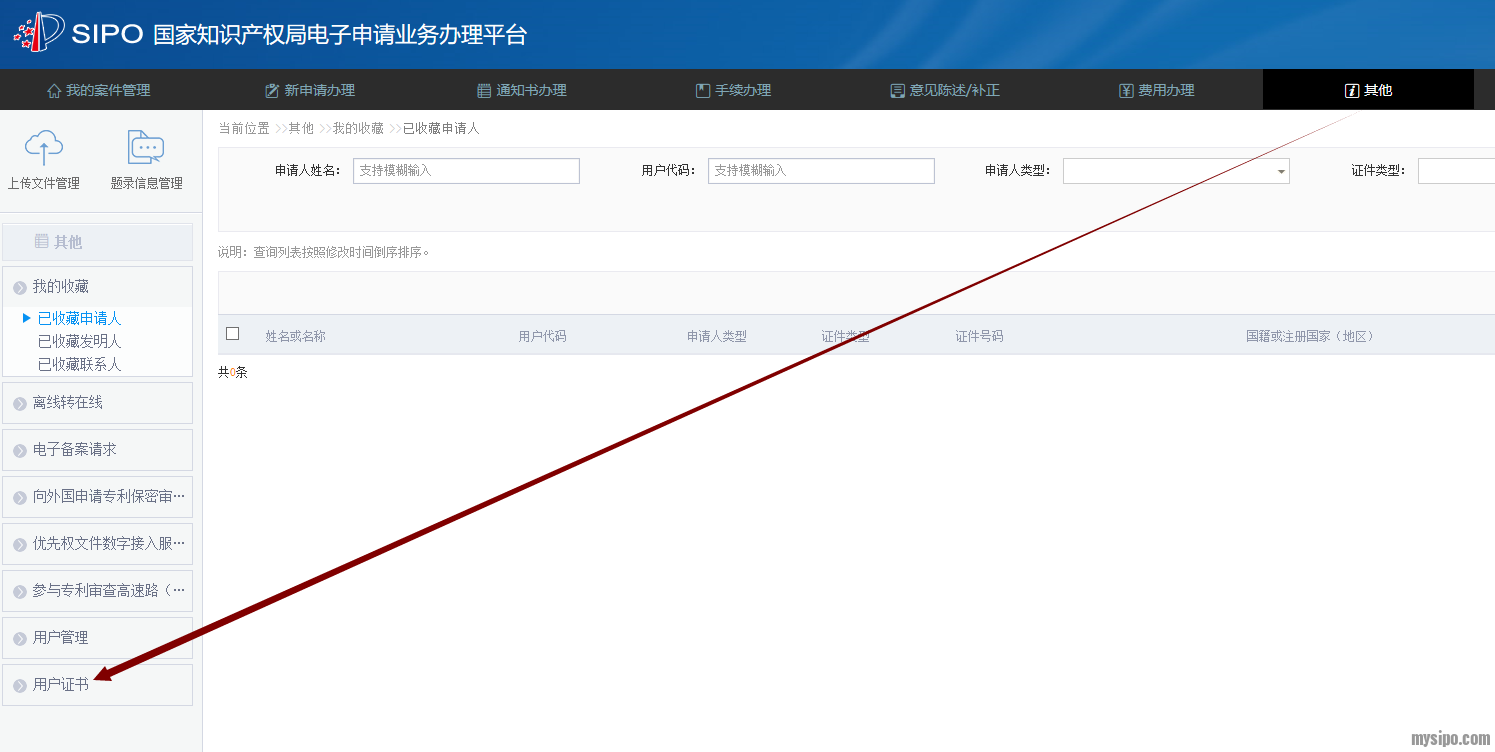Focus the 用户代码 input field
This screenshot has width=1495, height=752.
[821, 171]
